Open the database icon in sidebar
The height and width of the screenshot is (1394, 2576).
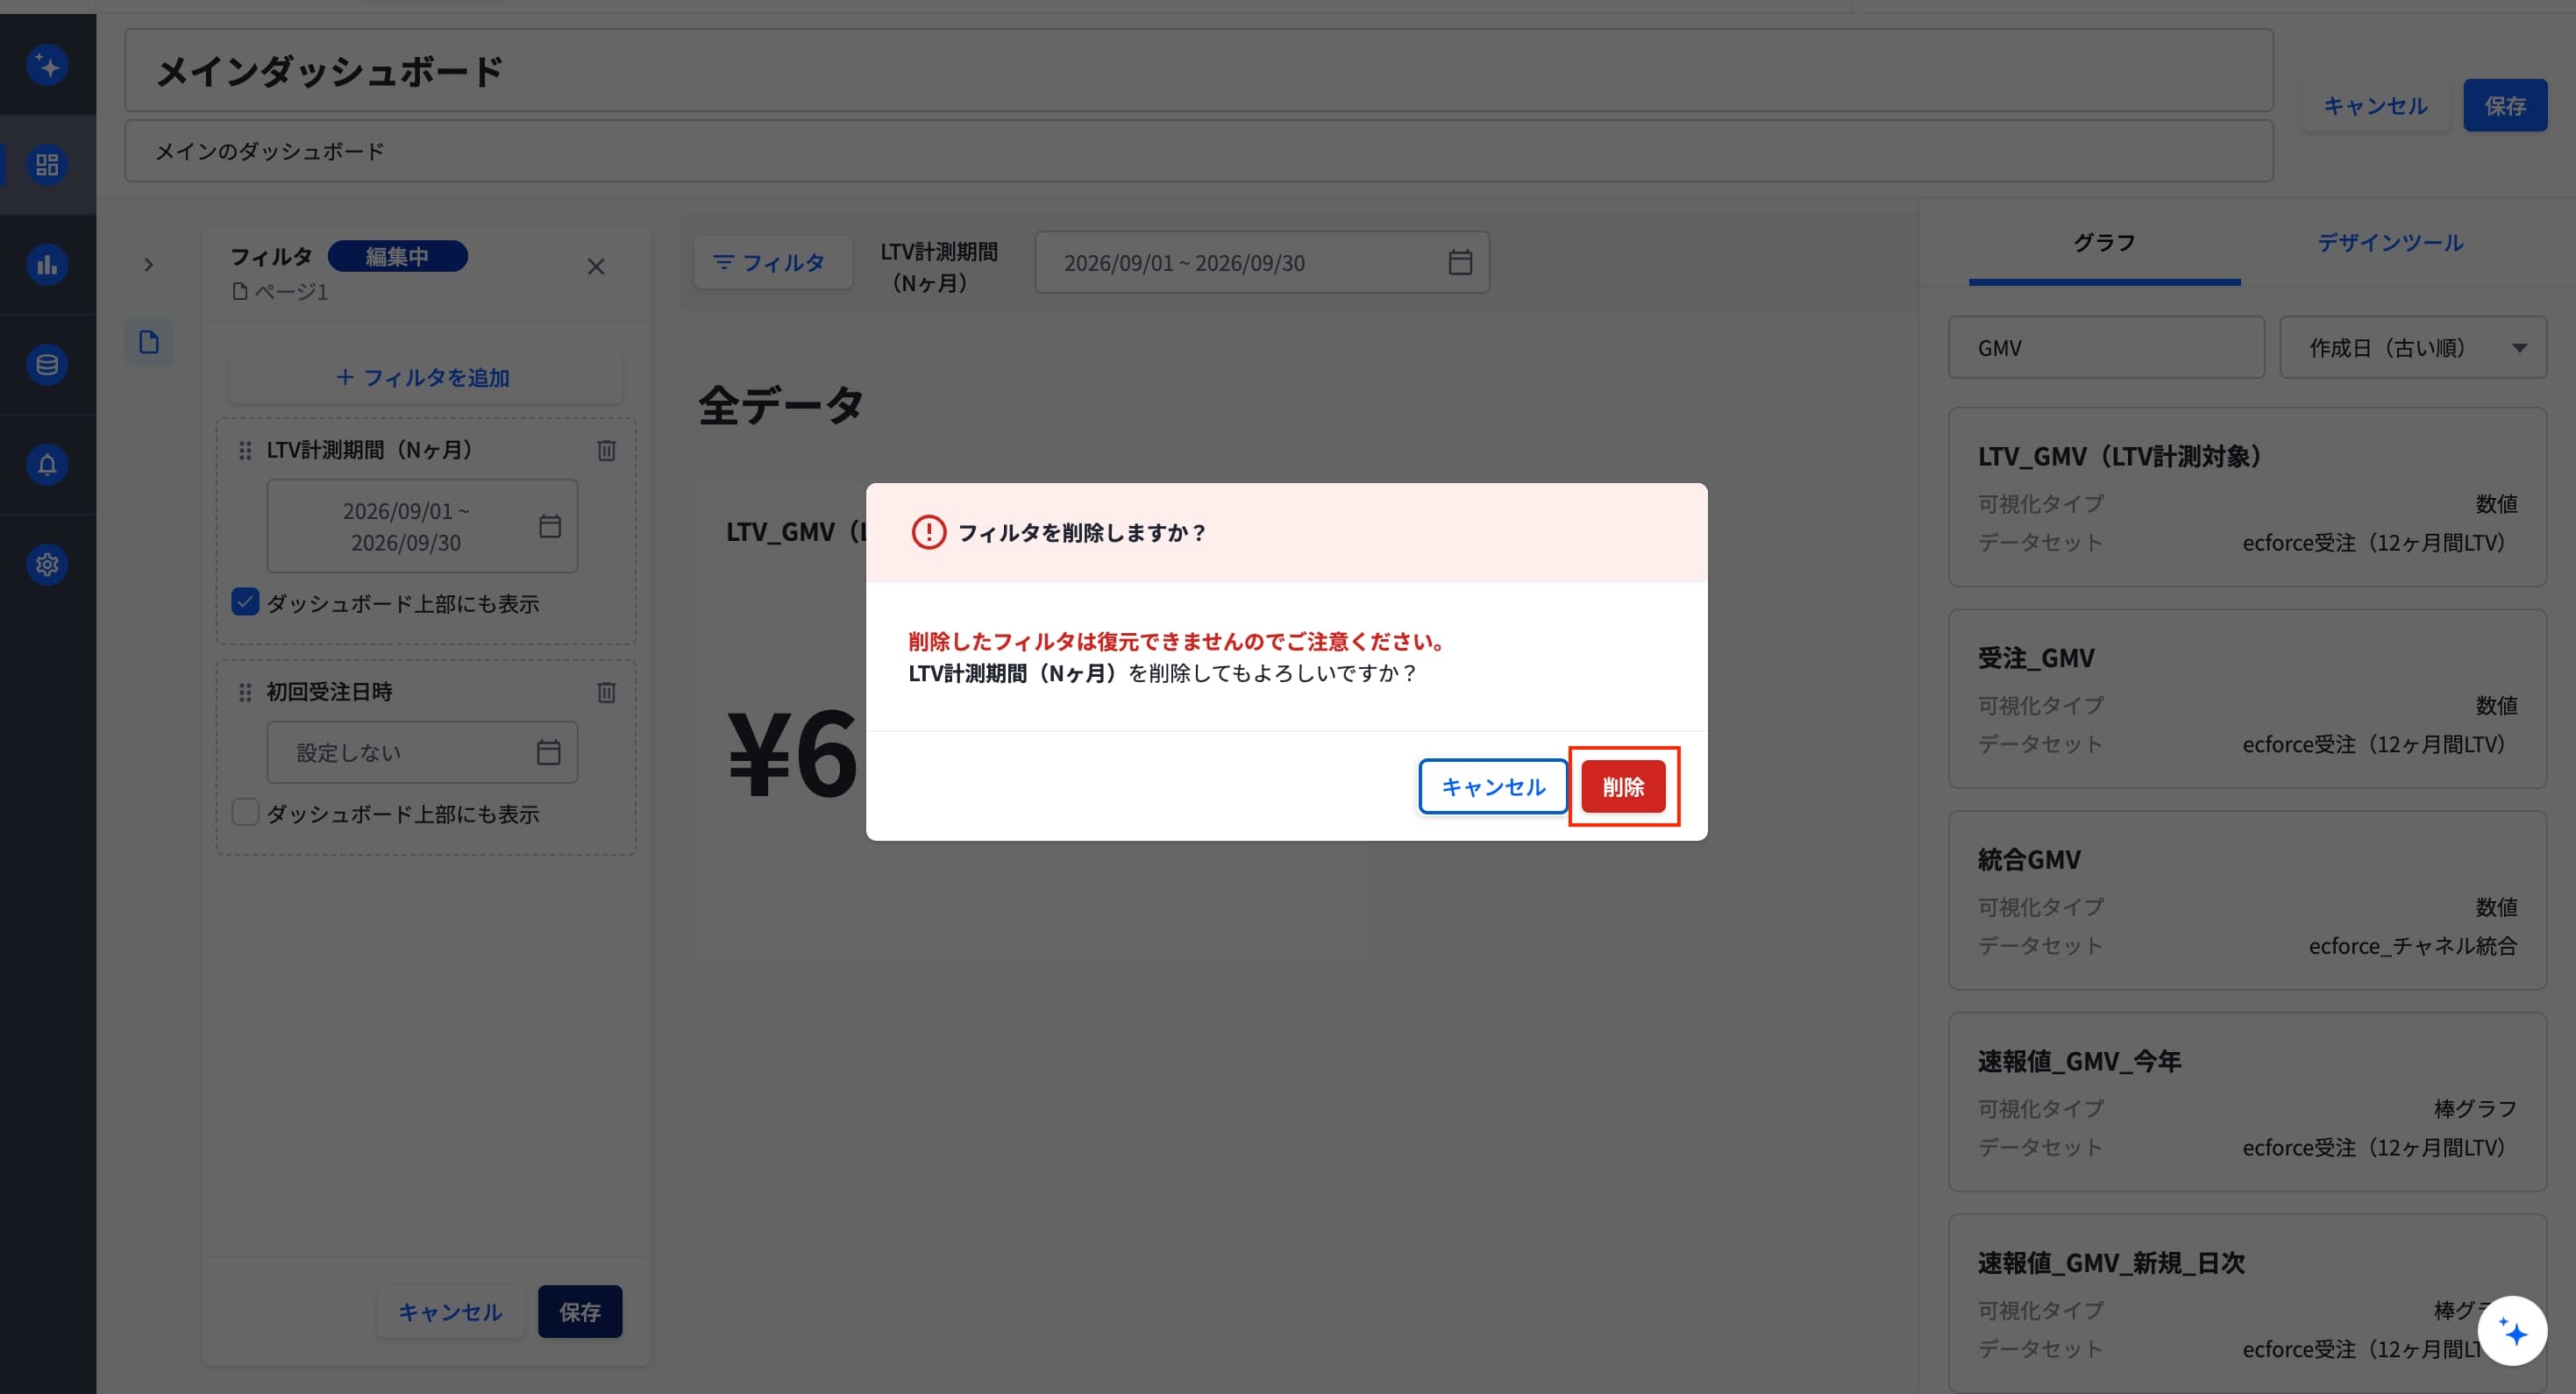coord(47,365)
